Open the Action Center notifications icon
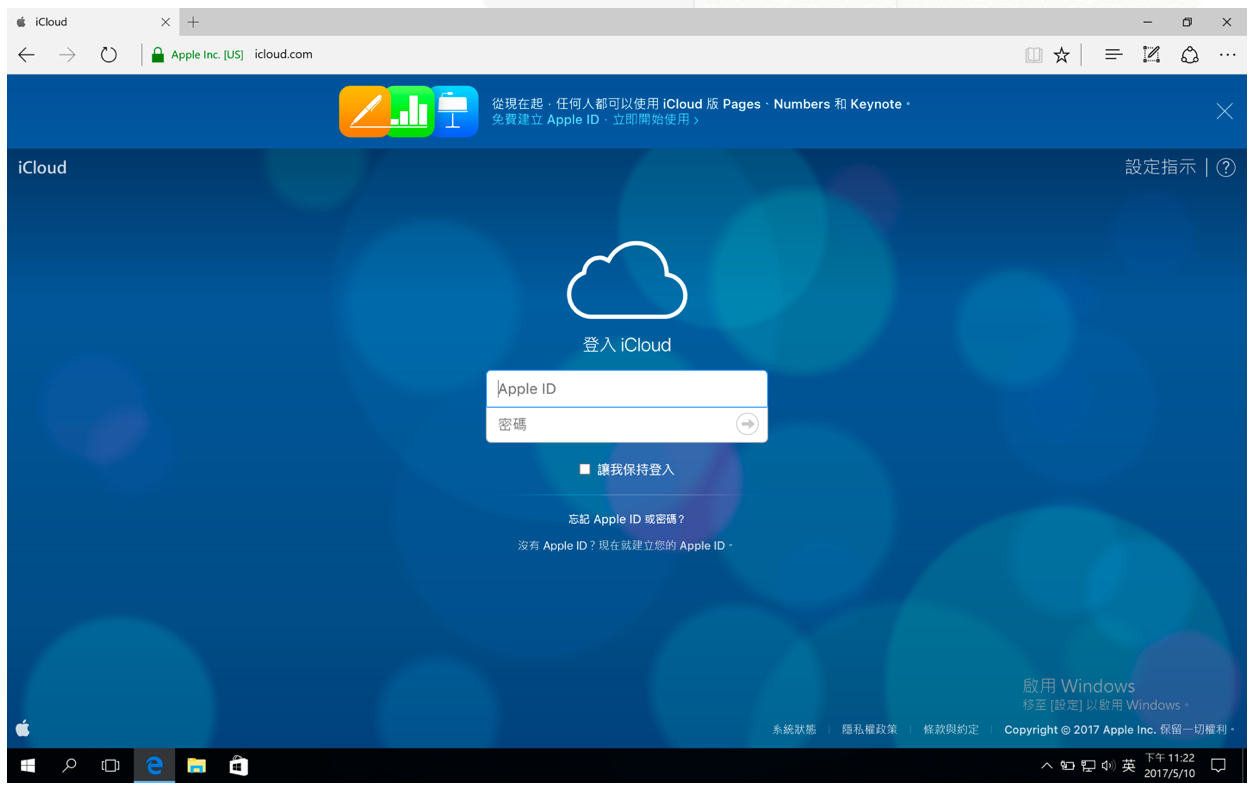Screen dimensions: 1256x794 (1218, 766)
